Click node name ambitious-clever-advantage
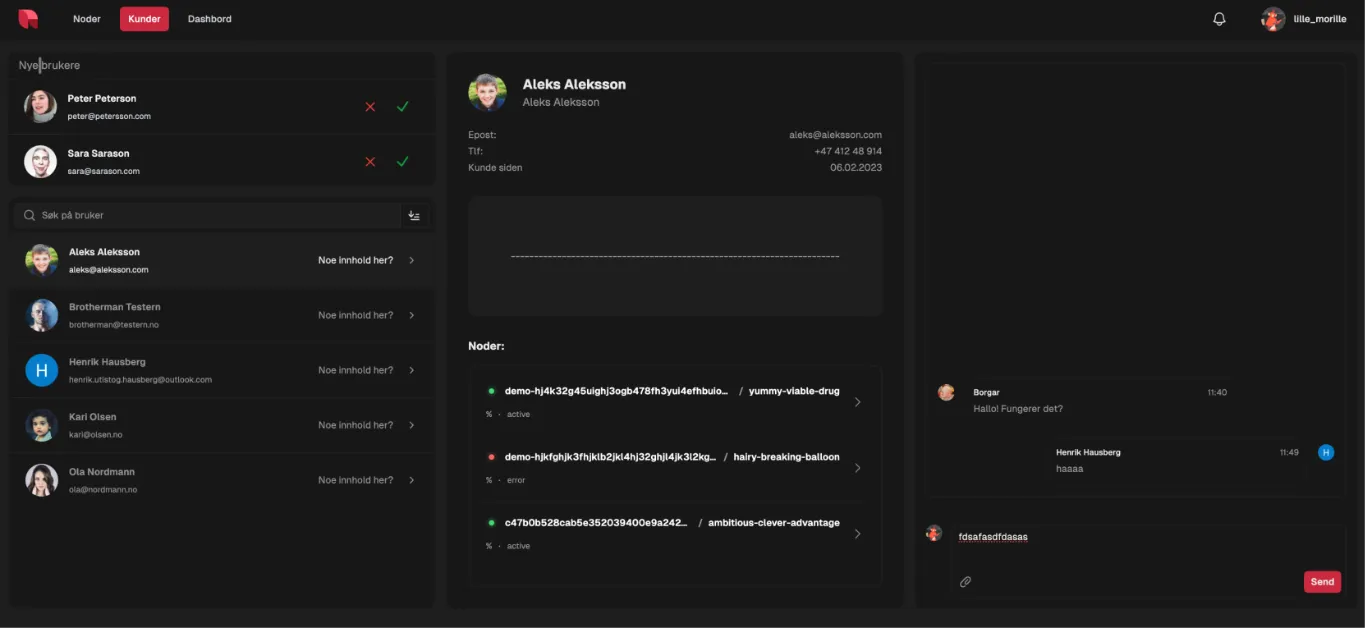Image resolution: width=1365 pixels, height=628 pixels. 774,523
